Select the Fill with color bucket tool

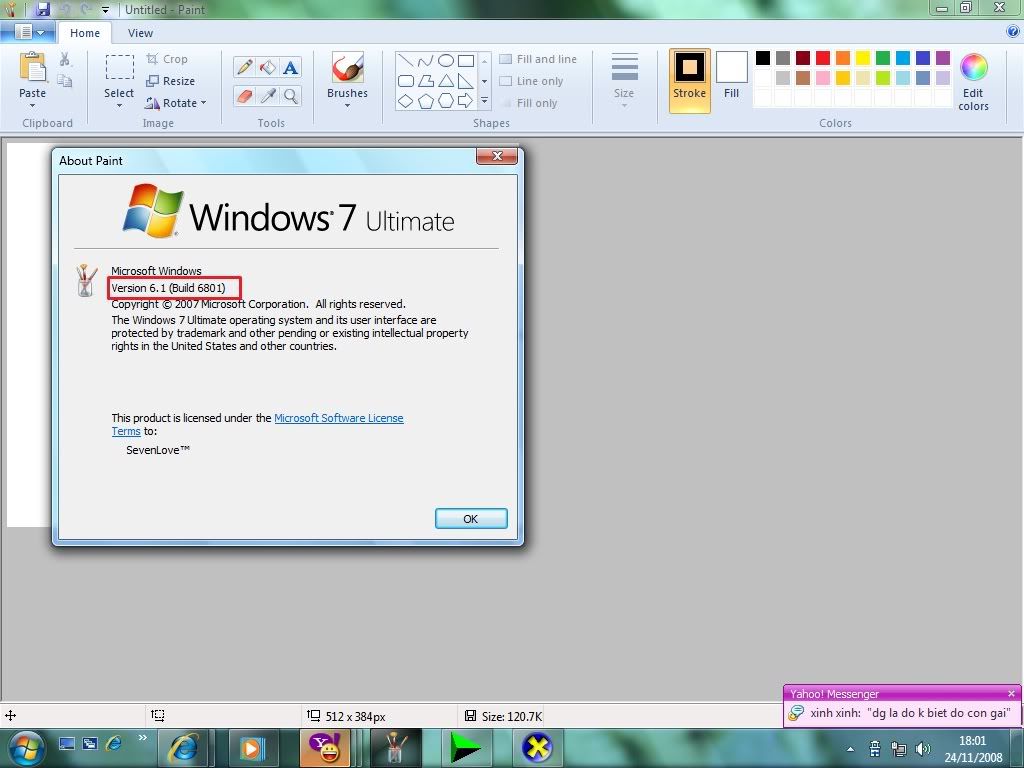(268, 67)
